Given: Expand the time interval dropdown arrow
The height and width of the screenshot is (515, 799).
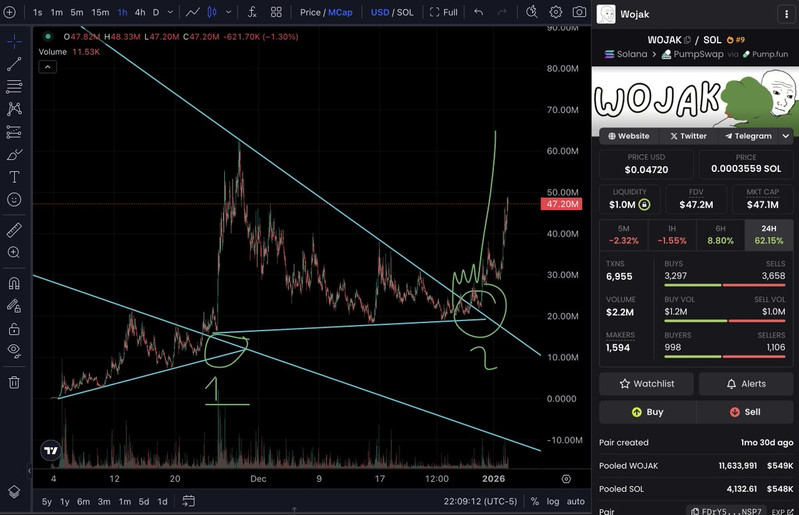Looking at the screenshot, I should point(171,12).
